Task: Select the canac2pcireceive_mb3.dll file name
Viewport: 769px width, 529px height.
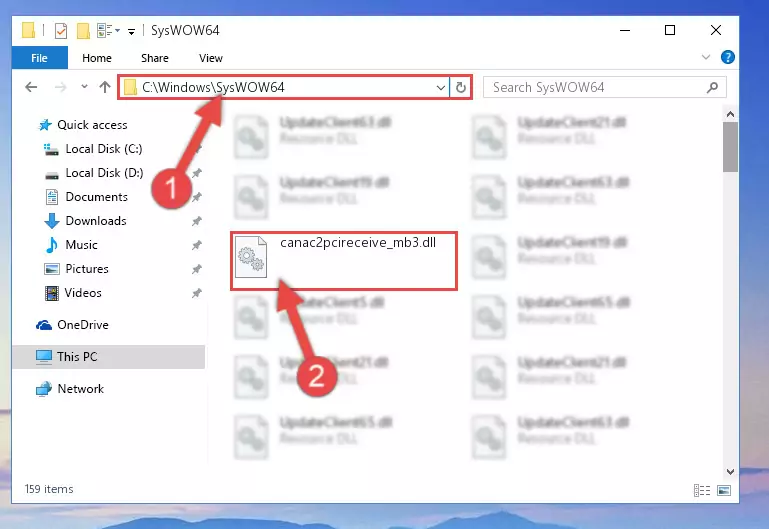Action: click(x=358, y=242)
